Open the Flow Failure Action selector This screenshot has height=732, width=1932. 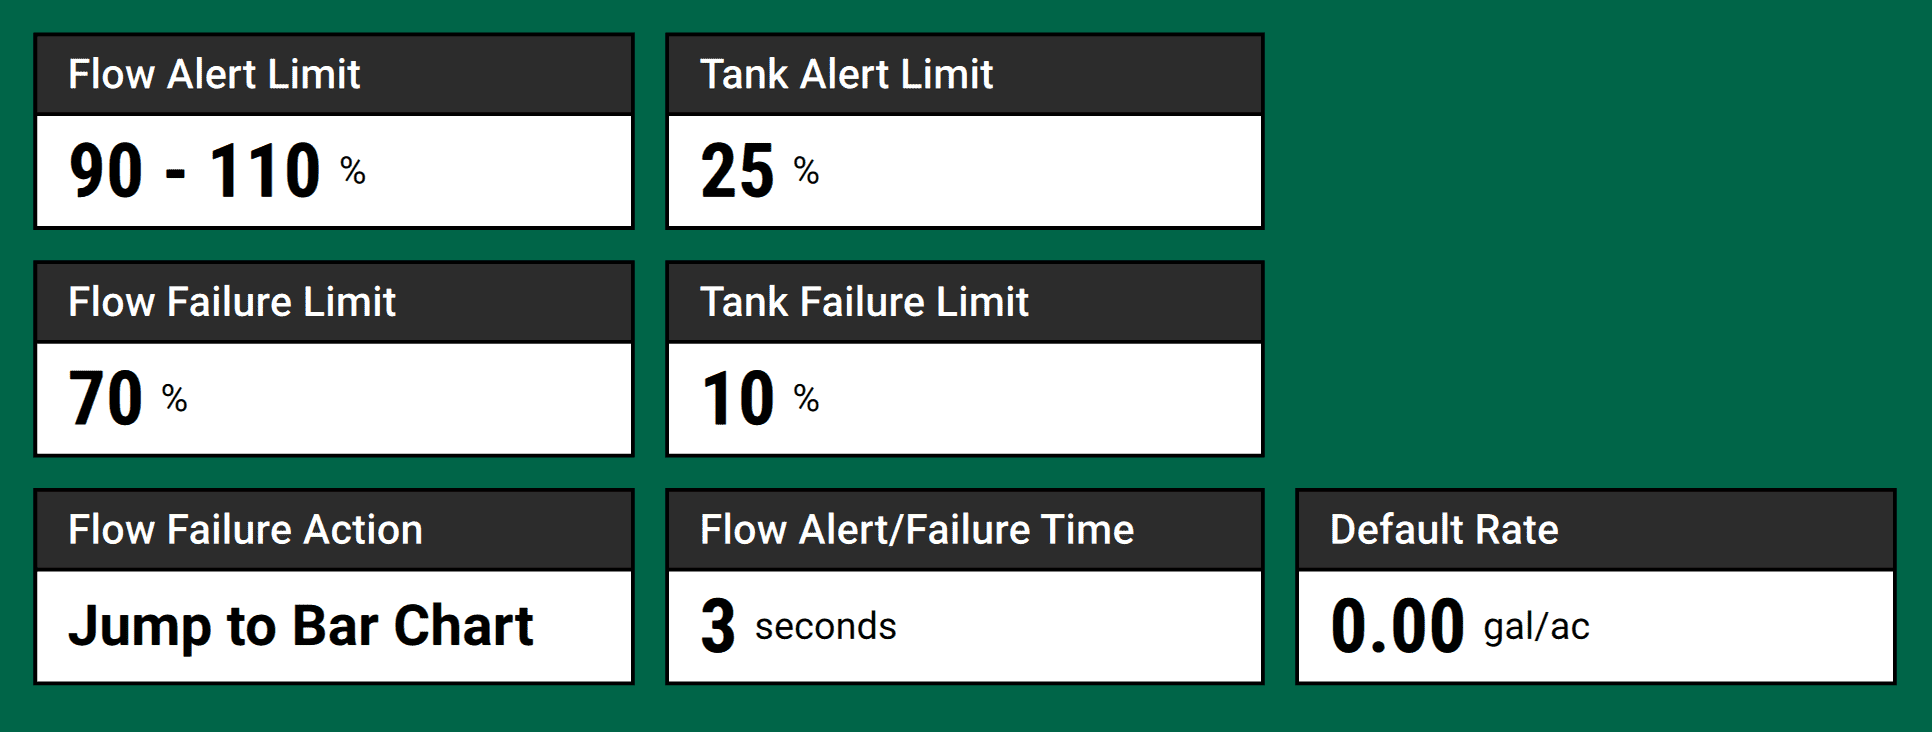click(x=334, y=624)
